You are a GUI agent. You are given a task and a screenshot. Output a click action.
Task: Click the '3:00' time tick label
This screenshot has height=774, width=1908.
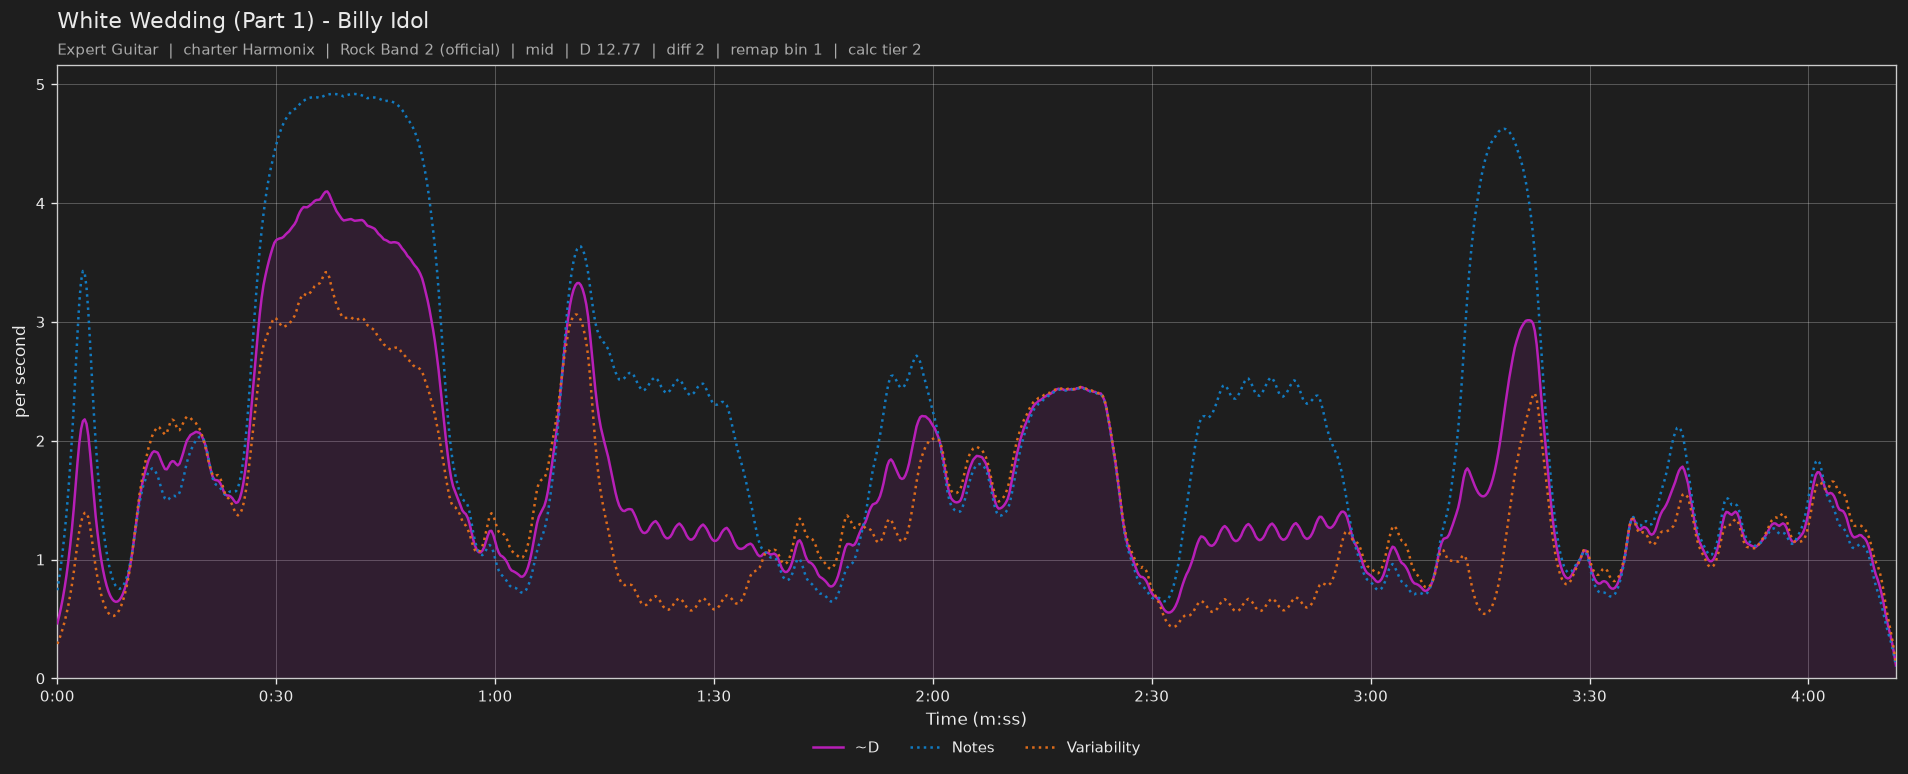pos(1371,696)
